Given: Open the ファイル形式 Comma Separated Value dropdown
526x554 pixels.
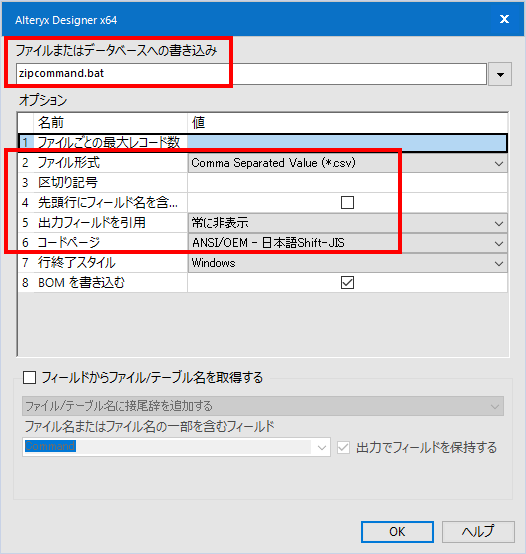Looking at the screenshot, I should (348, 163).
